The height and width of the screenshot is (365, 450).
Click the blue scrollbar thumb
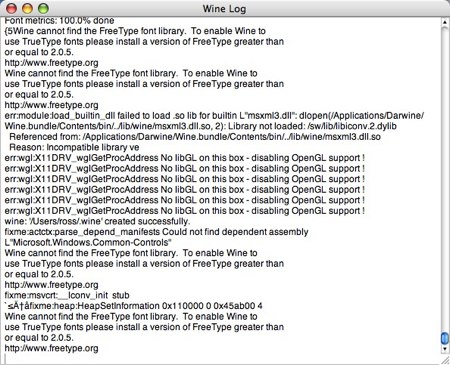445,338
